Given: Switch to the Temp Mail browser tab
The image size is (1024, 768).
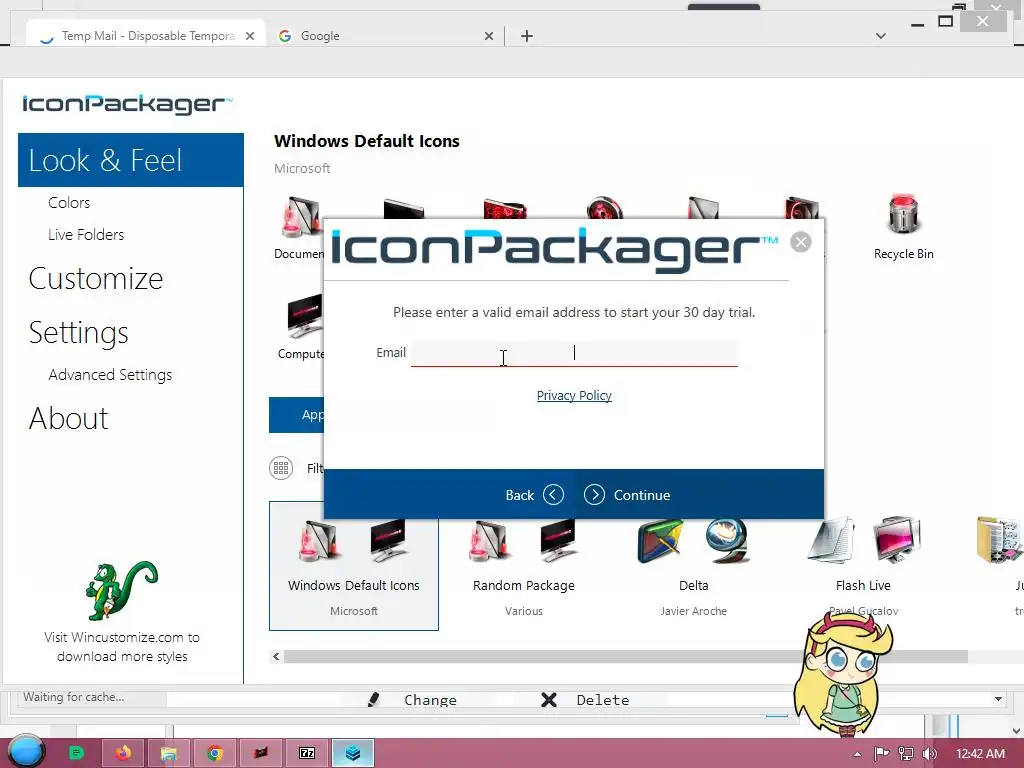Looking at the screenshot, I should 147,36.
